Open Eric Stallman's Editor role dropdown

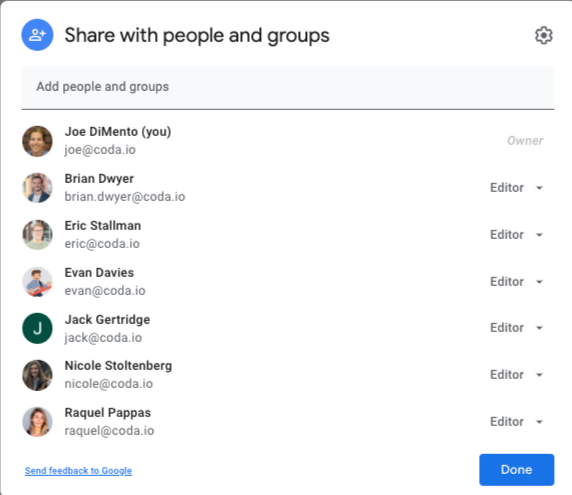[x=517, y=235]
